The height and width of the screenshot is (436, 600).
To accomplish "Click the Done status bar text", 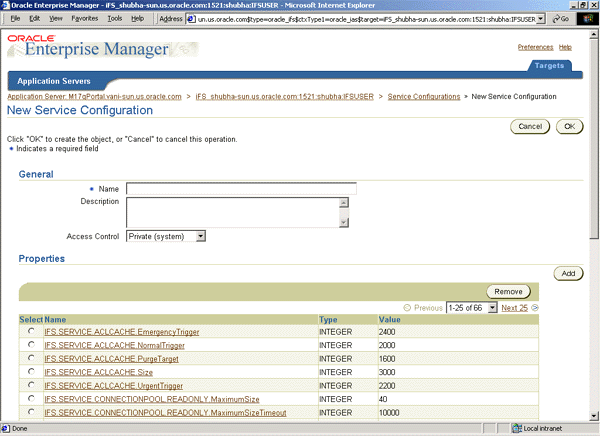I will coord(20,428).
